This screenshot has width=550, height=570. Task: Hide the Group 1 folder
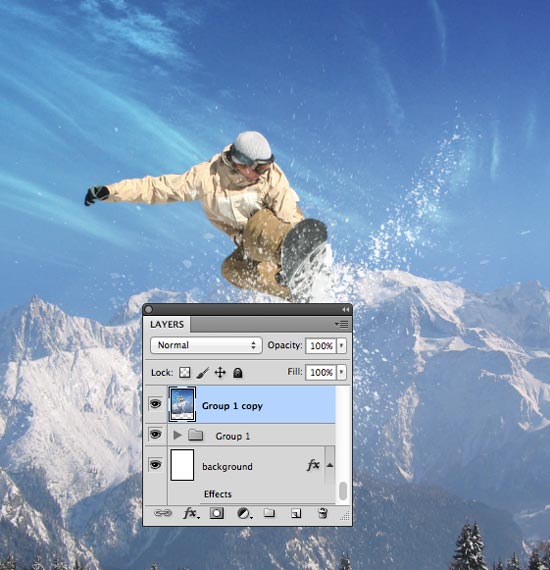coord(156,434)
